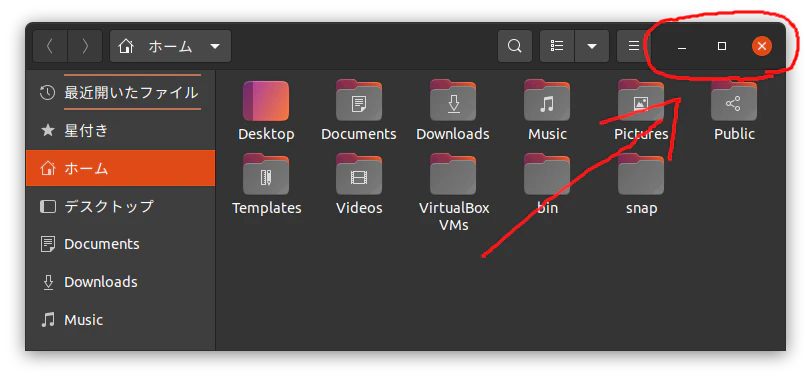
Task: Minimize the file manager window
Action: point(682,47)
